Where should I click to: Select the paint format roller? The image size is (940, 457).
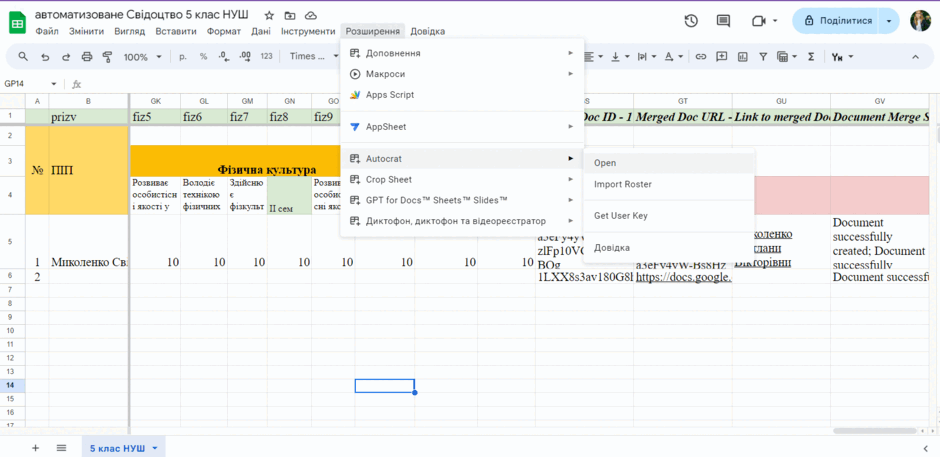pyautogui.click(x=107, y=56)
